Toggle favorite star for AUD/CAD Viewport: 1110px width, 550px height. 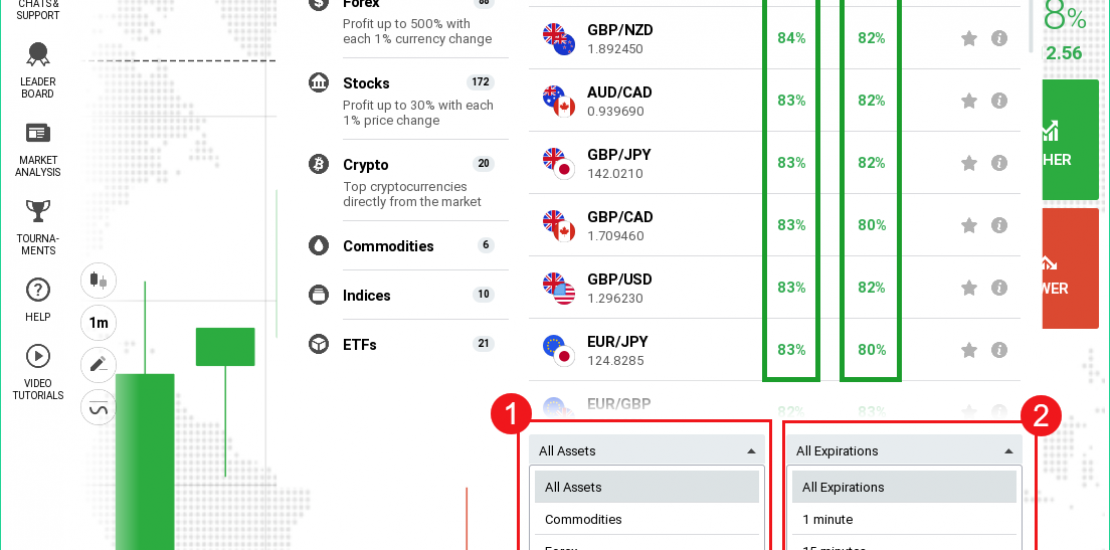969,101
